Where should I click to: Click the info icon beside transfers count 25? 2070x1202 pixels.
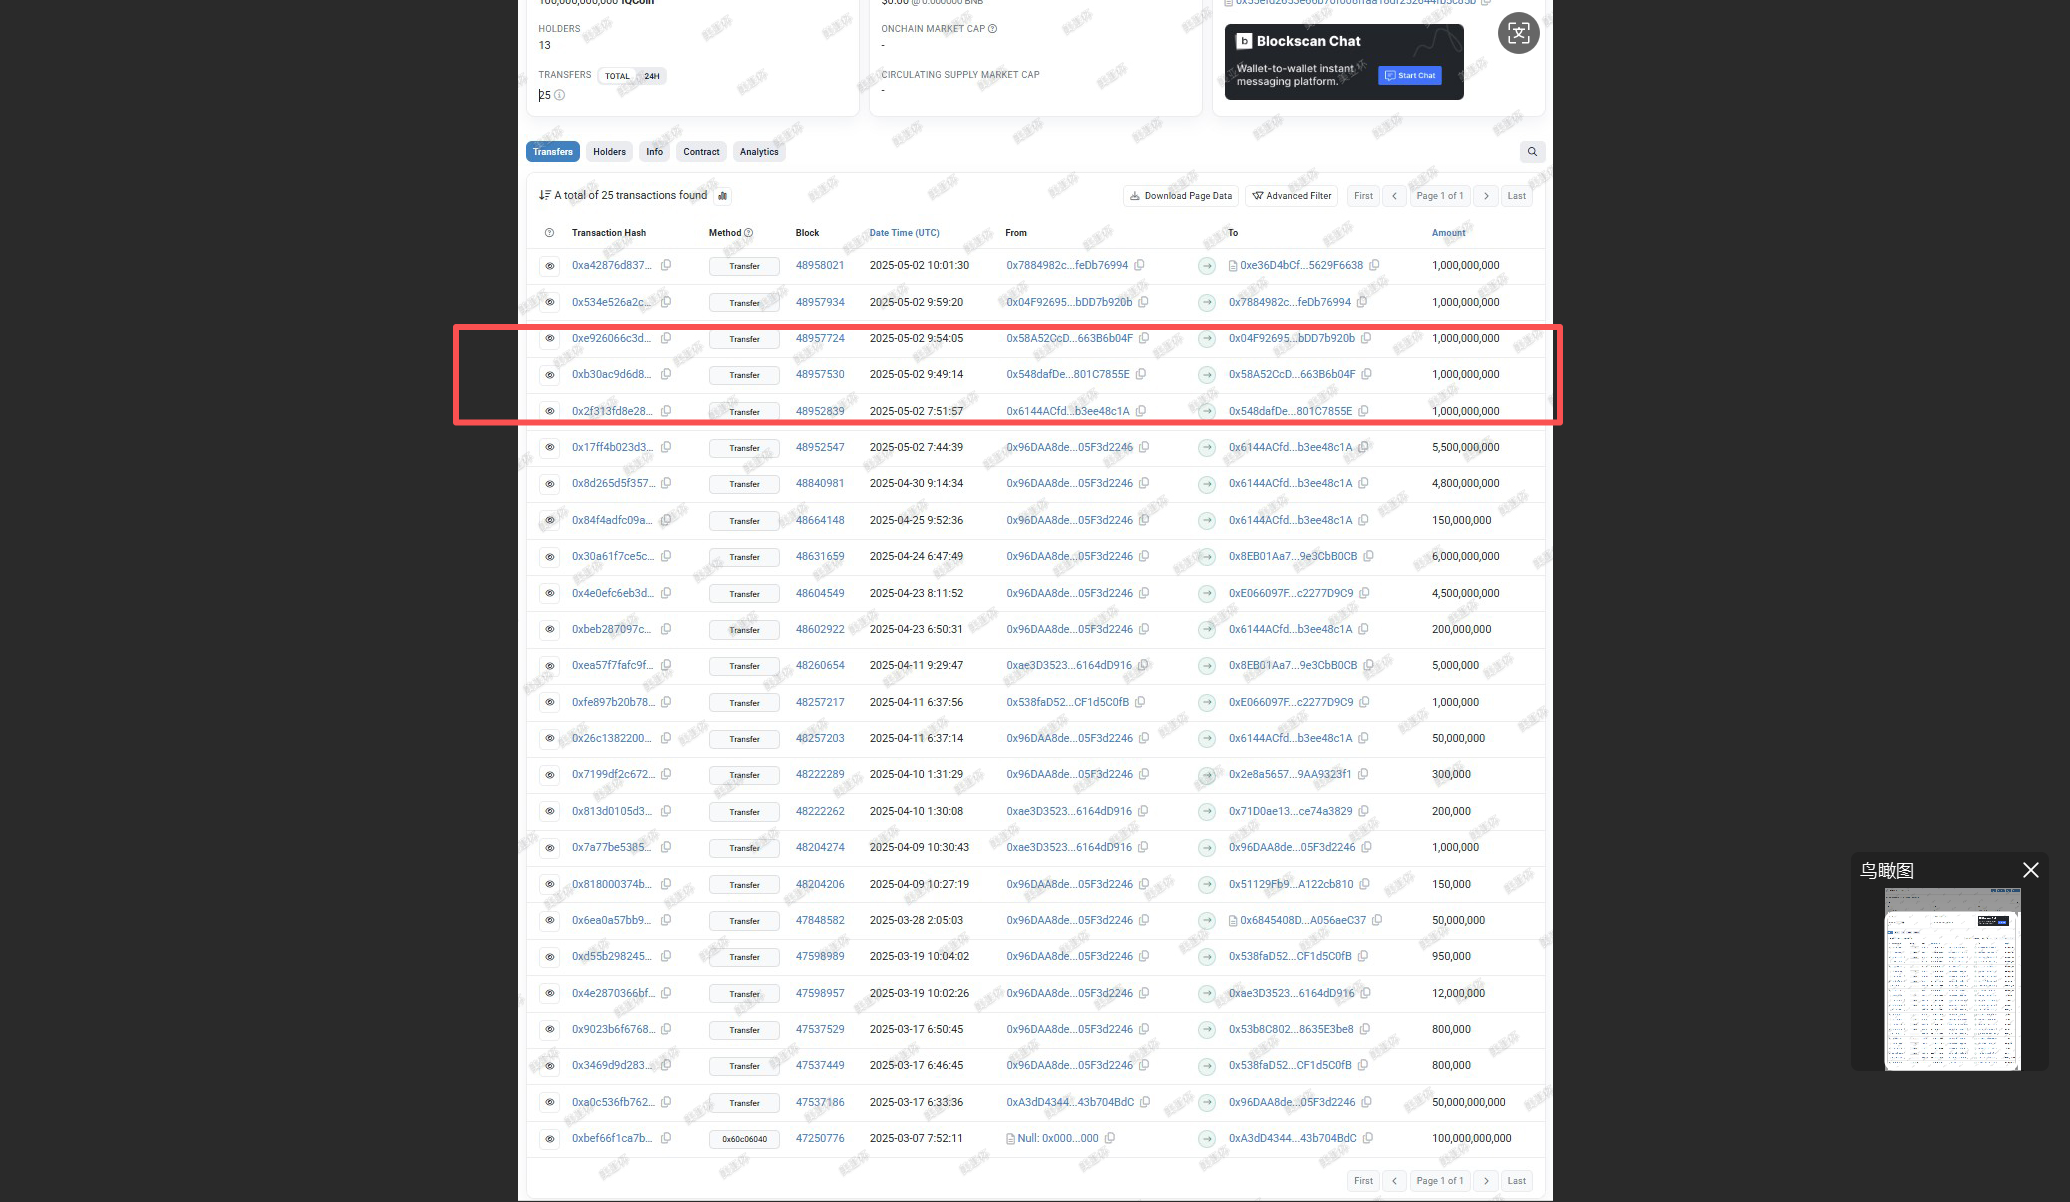(x=560, y=95)
